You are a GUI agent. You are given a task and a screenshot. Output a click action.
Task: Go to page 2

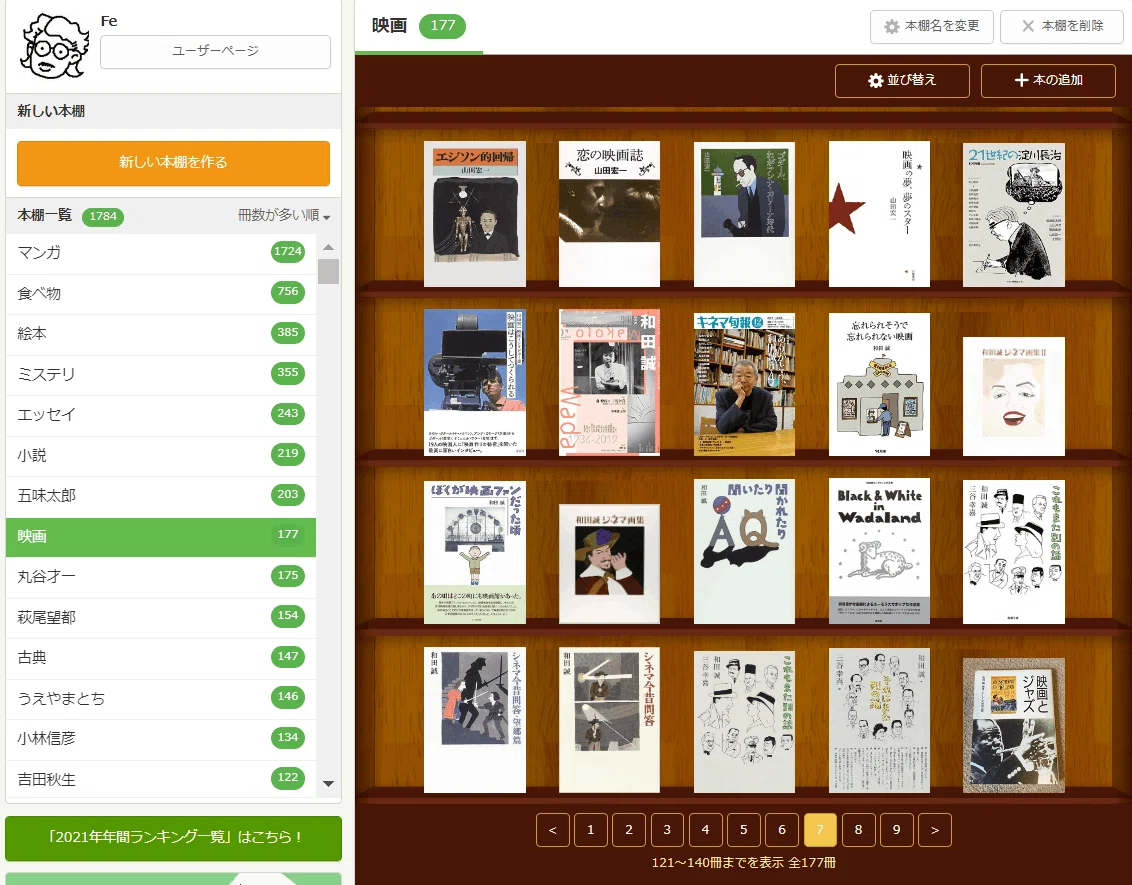[629, 830]
